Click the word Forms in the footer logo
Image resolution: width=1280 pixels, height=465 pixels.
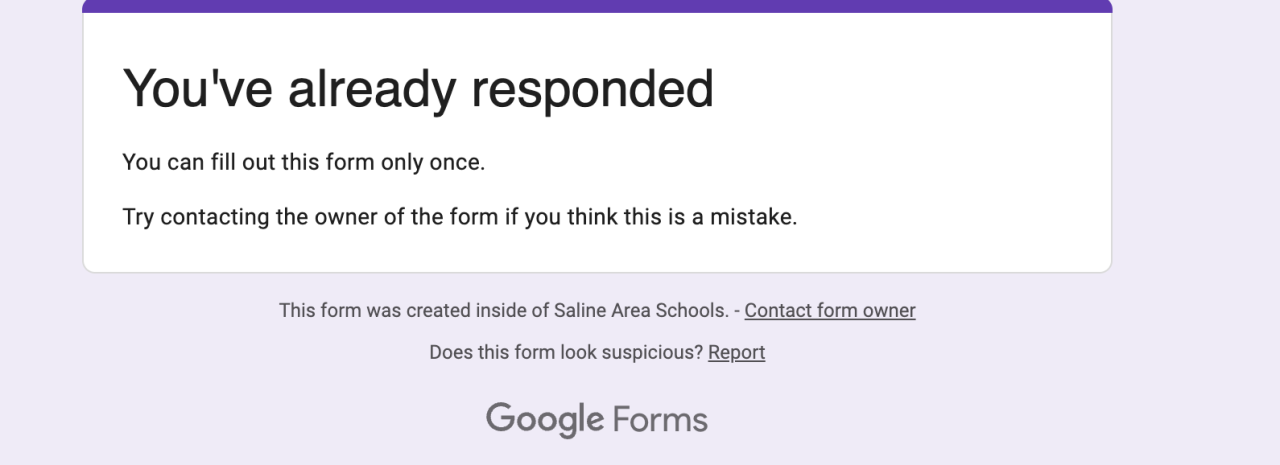pos(659,418)
